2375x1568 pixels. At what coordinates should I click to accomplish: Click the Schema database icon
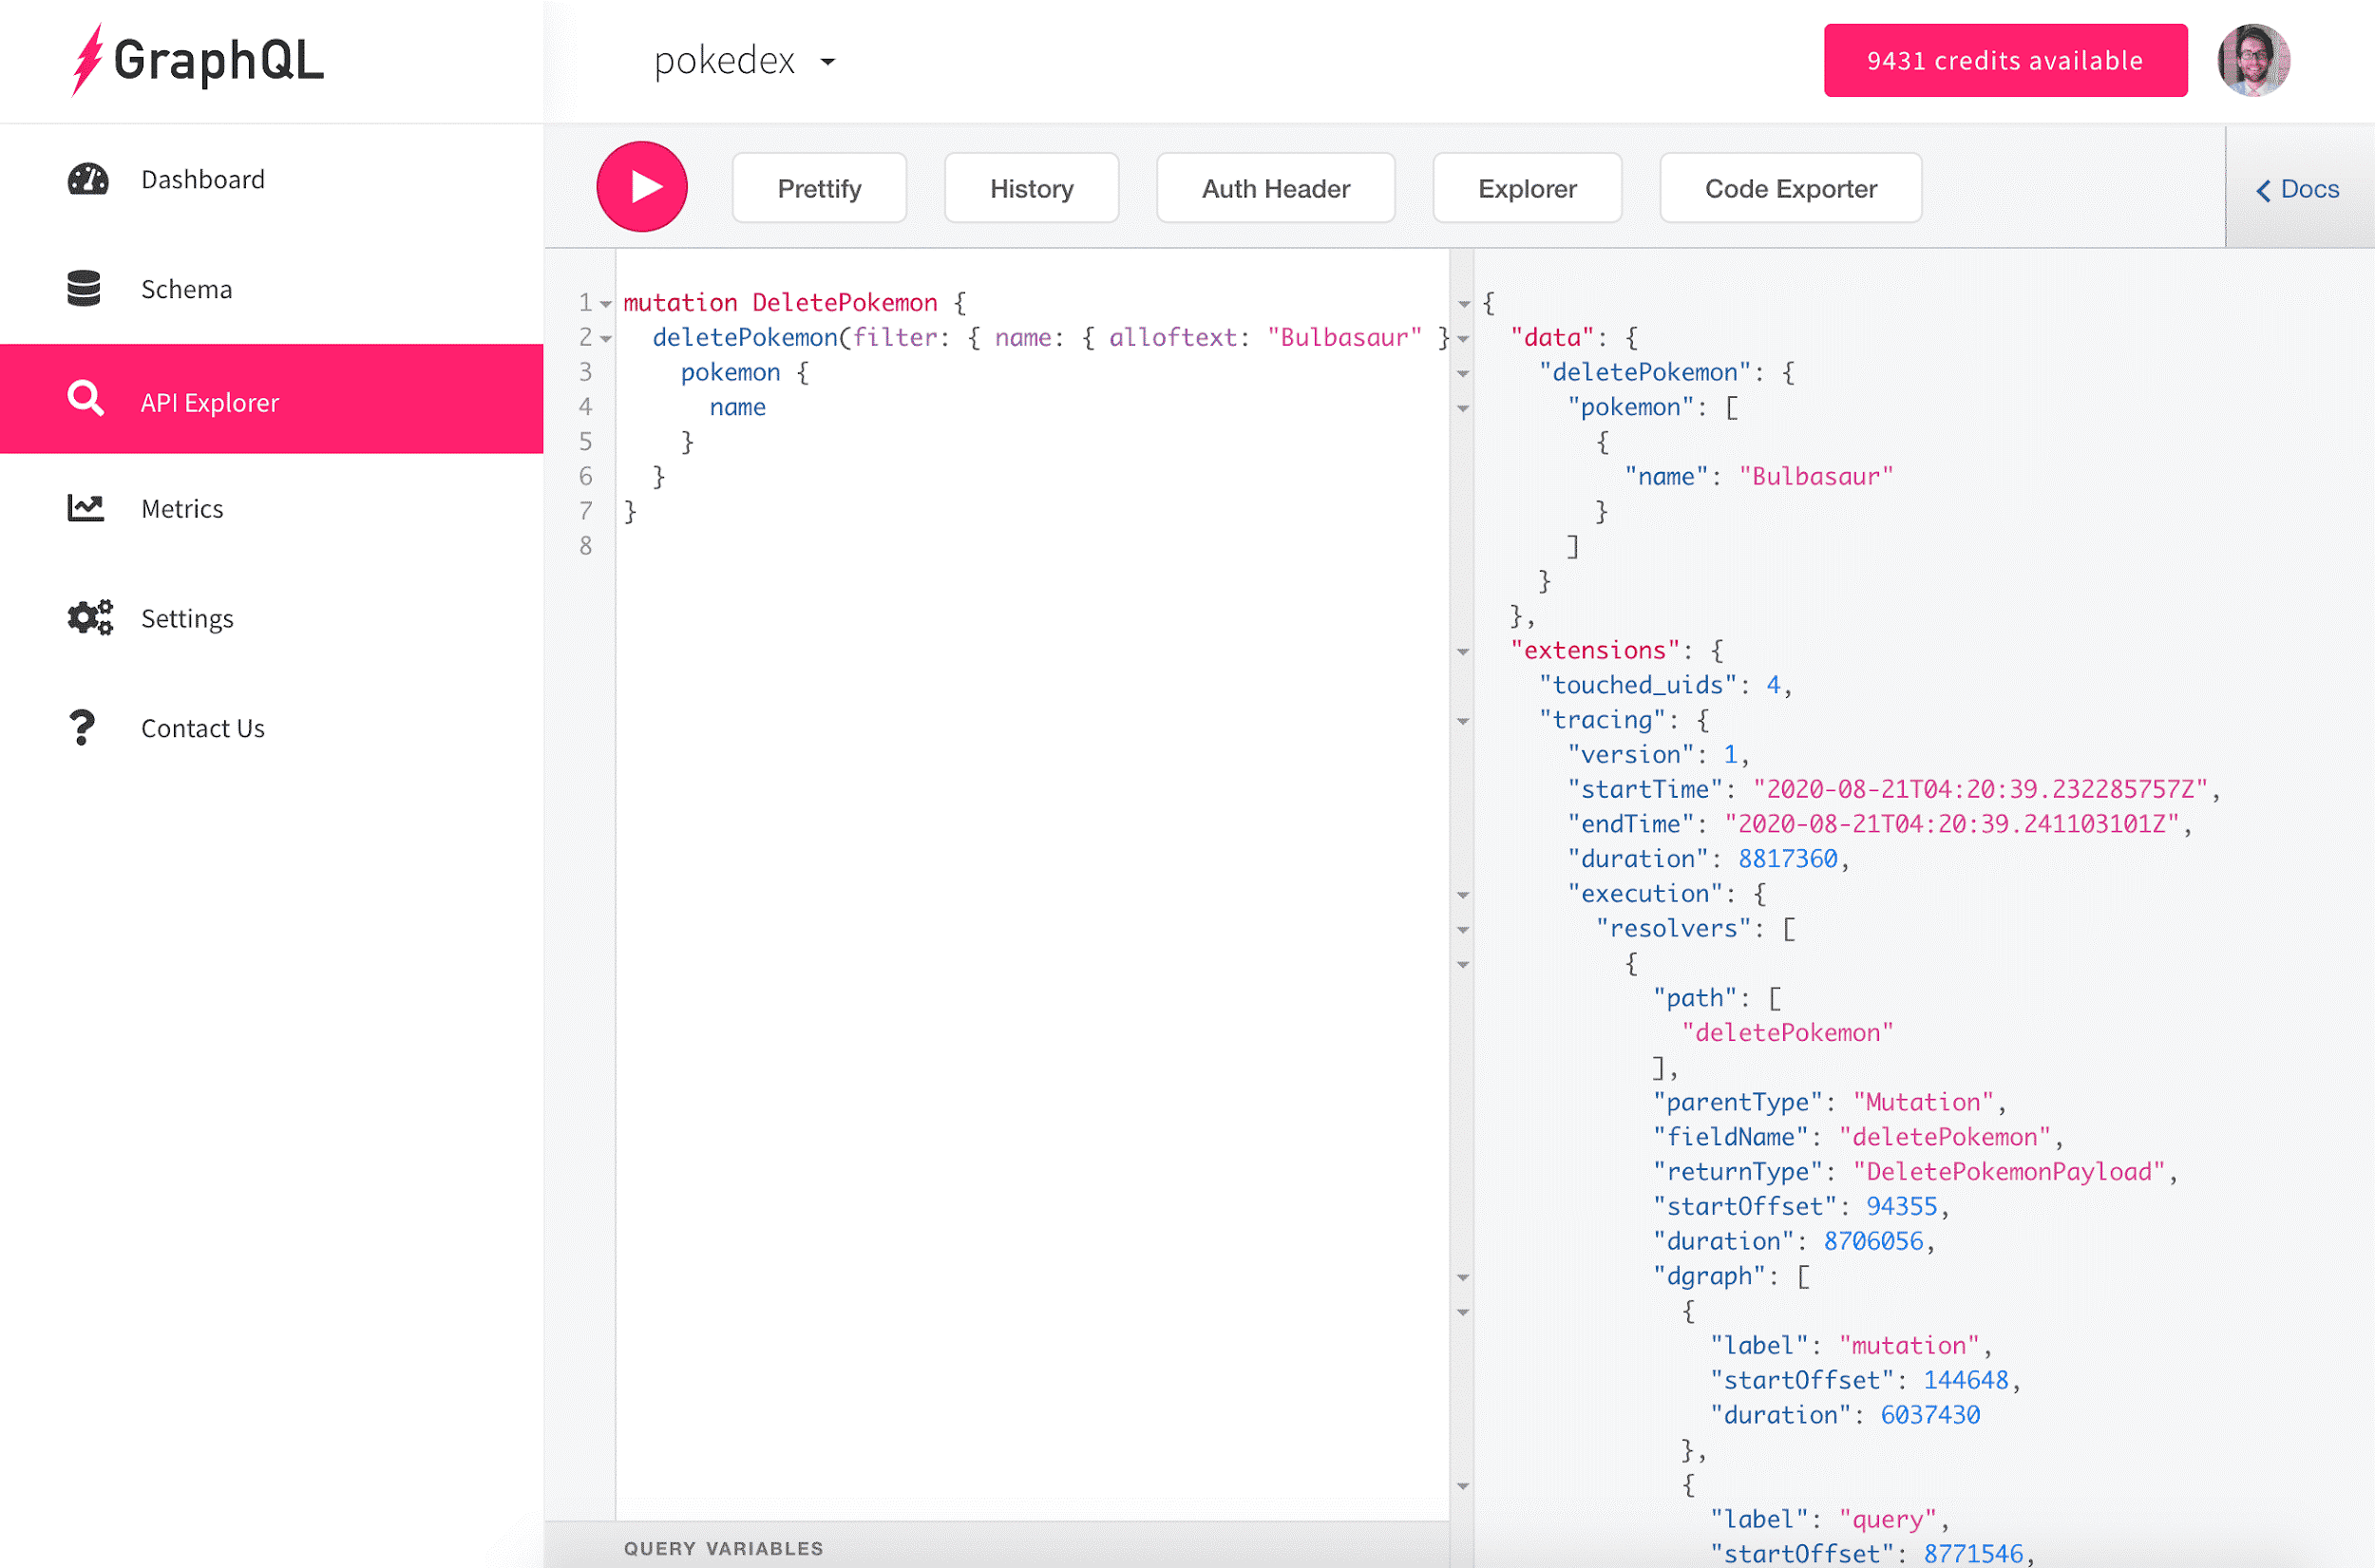(84, 289)
